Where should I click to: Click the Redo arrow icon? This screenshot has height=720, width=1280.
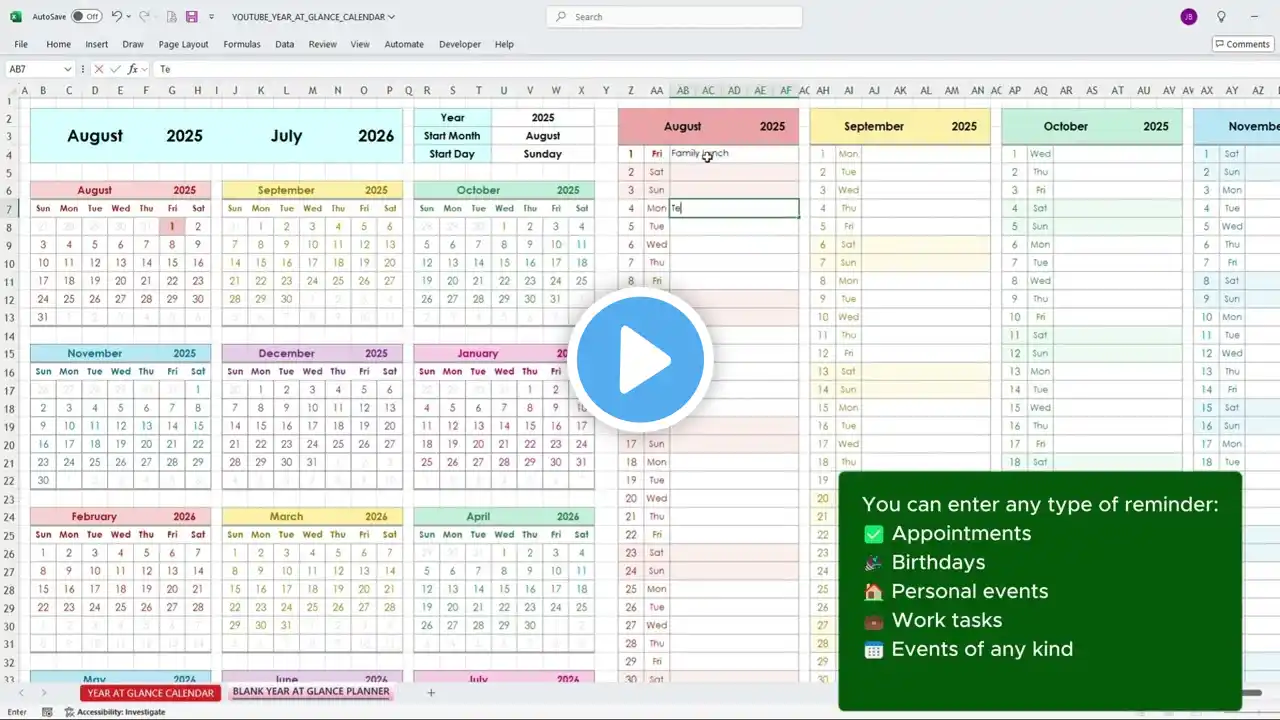click(x=144, y=17)
